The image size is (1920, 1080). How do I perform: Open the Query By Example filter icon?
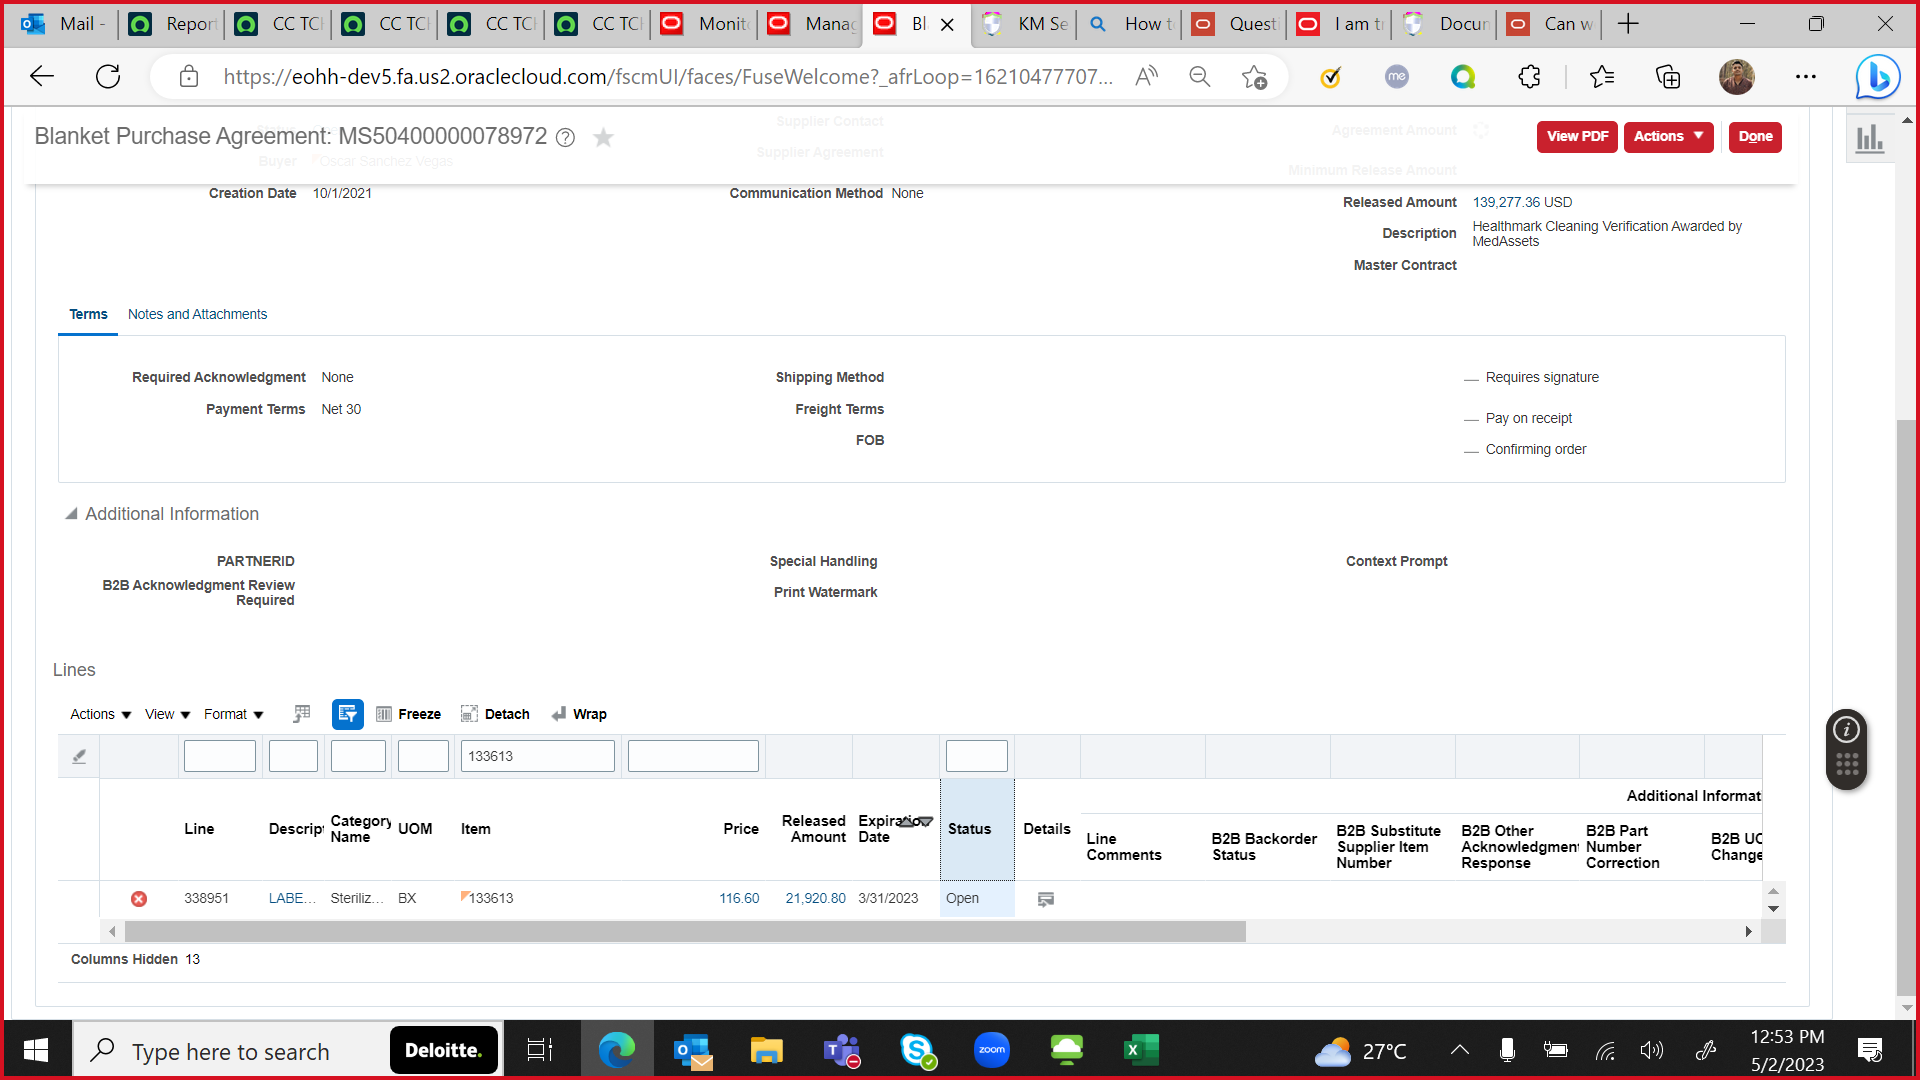pyautogui.click(x=348, y=714)
